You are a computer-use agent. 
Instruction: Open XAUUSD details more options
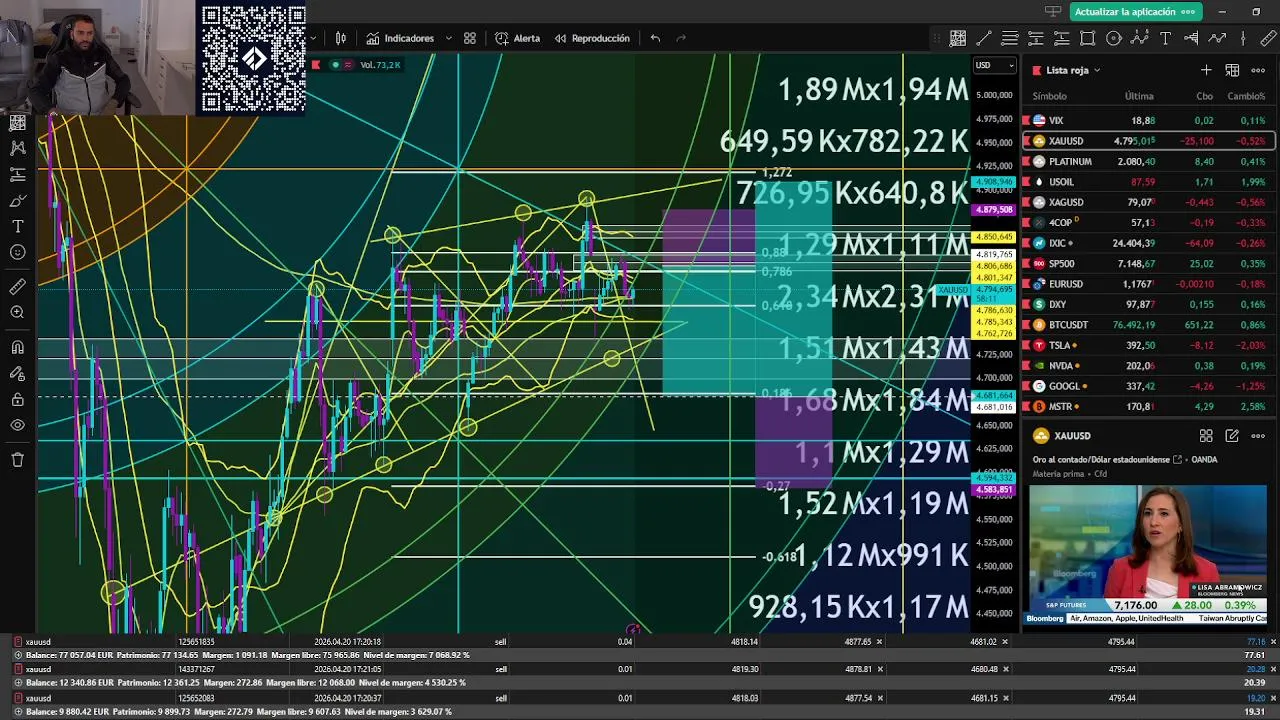pyautogui.click(x=1258, y=436)
